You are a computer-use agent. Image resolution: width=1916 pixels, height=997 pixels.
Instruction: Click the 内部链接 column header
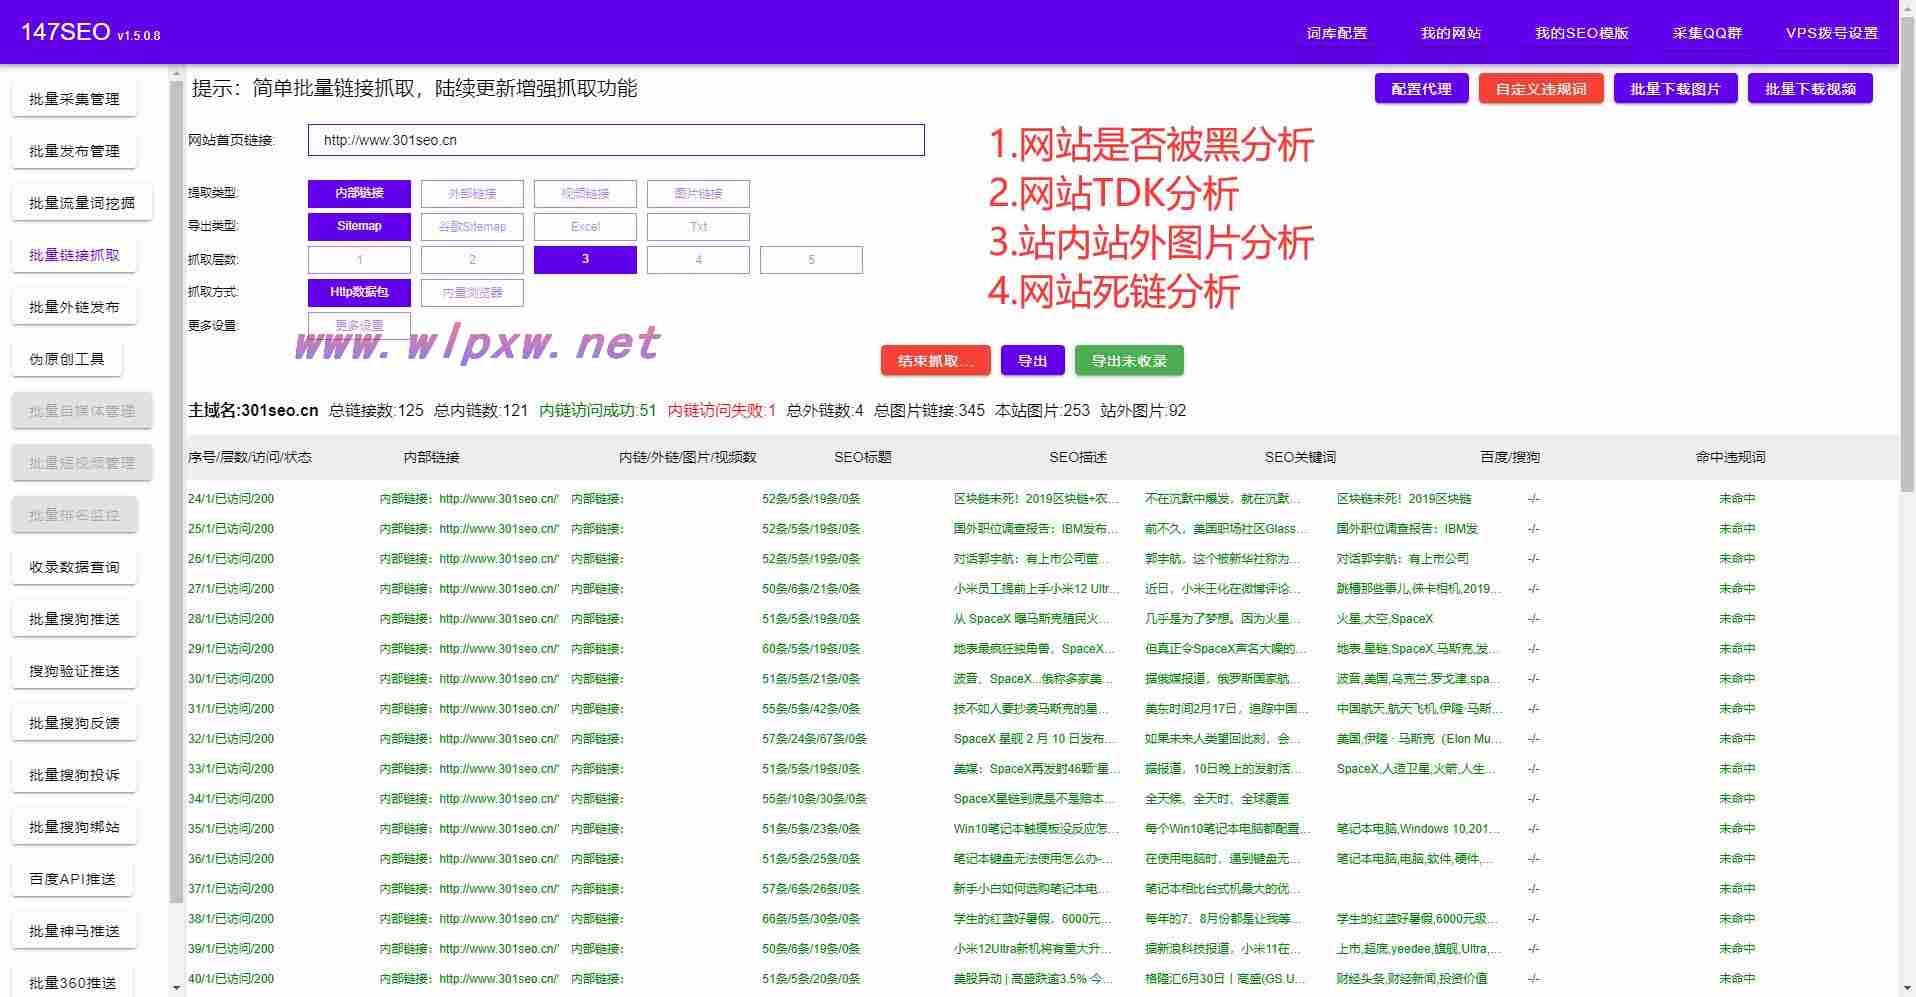[x=431, y=457]
